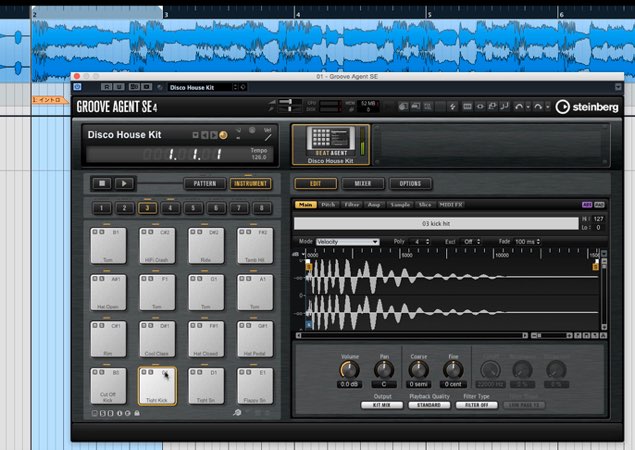Click the undo arrow icon in toolbar
The height and width of the screenshot is (450, 635).
518,107
